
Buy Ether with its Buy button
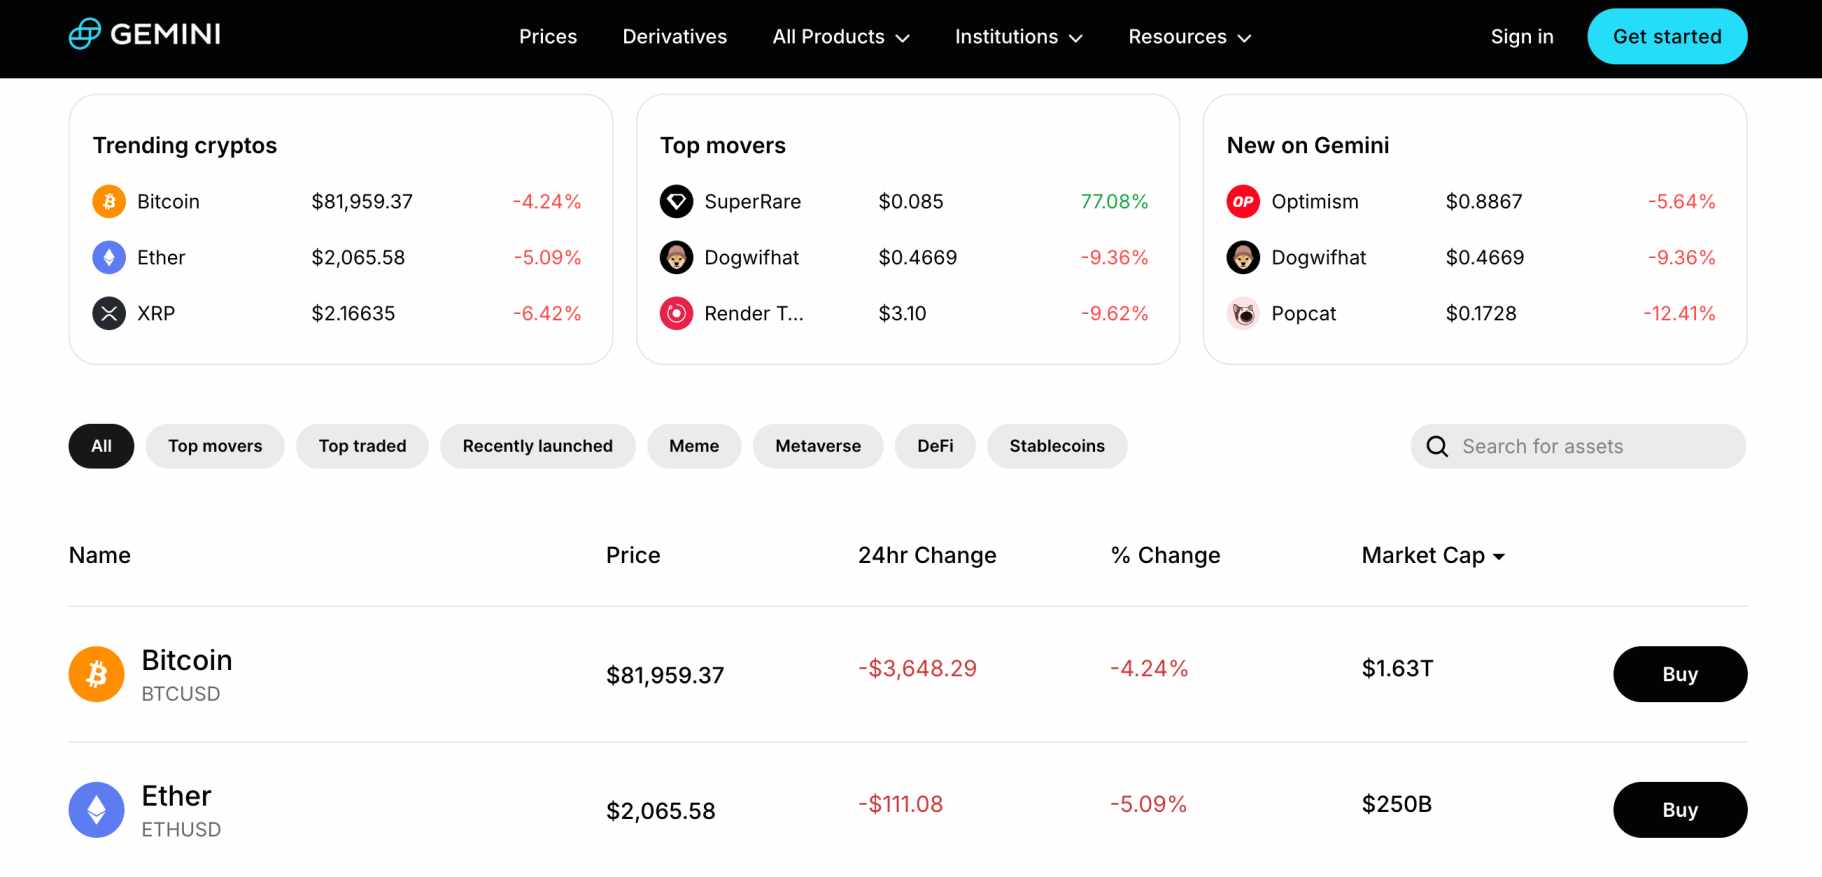[x=1680, y=810]
